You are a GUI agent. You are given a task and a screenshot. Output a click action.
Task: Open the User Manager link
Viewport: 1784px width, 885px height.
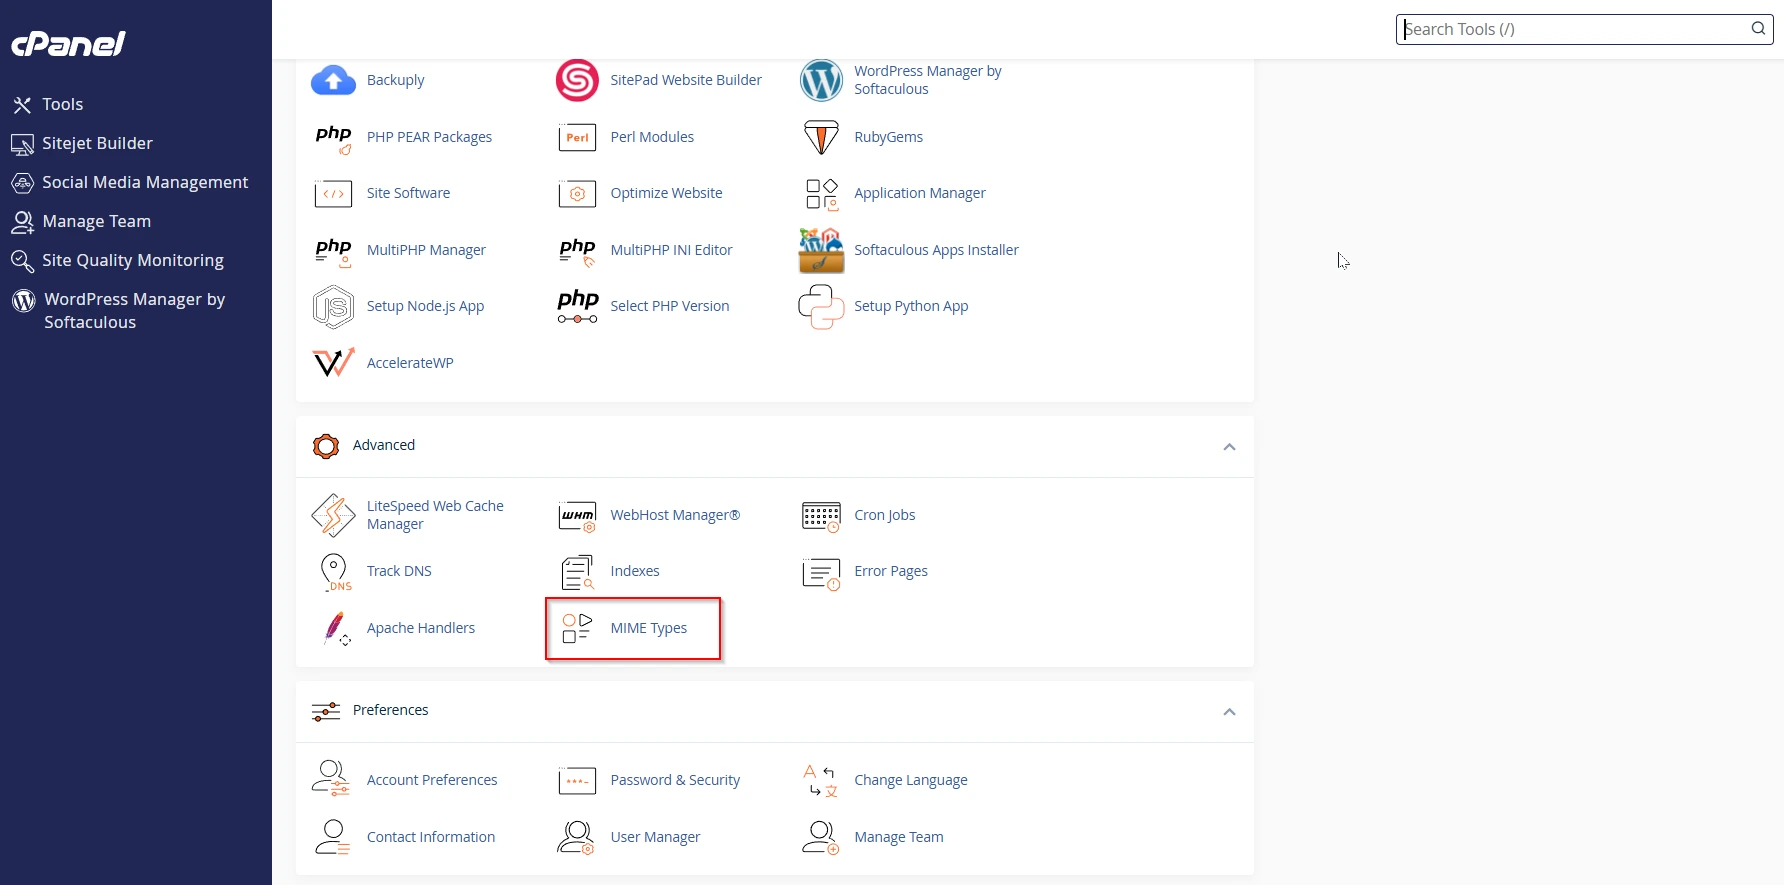655,837
